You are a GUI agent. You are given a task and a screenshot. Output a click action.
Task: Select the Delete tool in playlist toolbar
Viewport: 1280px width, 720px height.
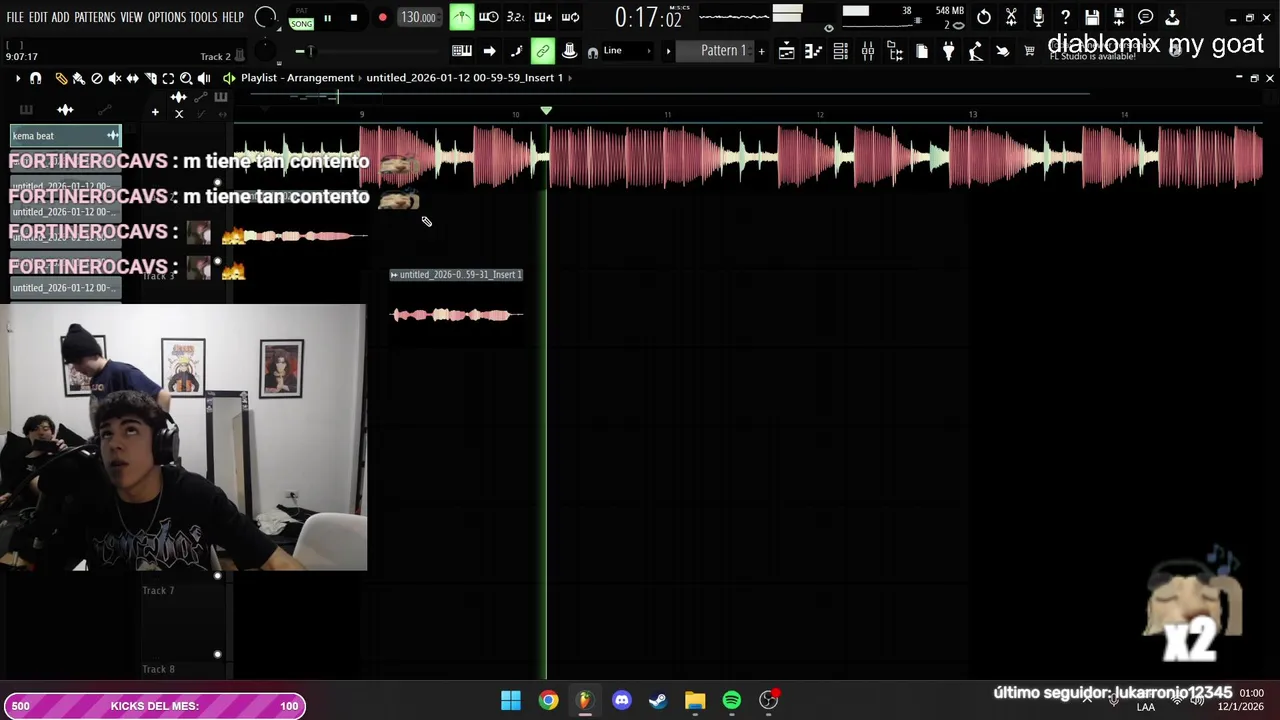click(x=97, y=78)
